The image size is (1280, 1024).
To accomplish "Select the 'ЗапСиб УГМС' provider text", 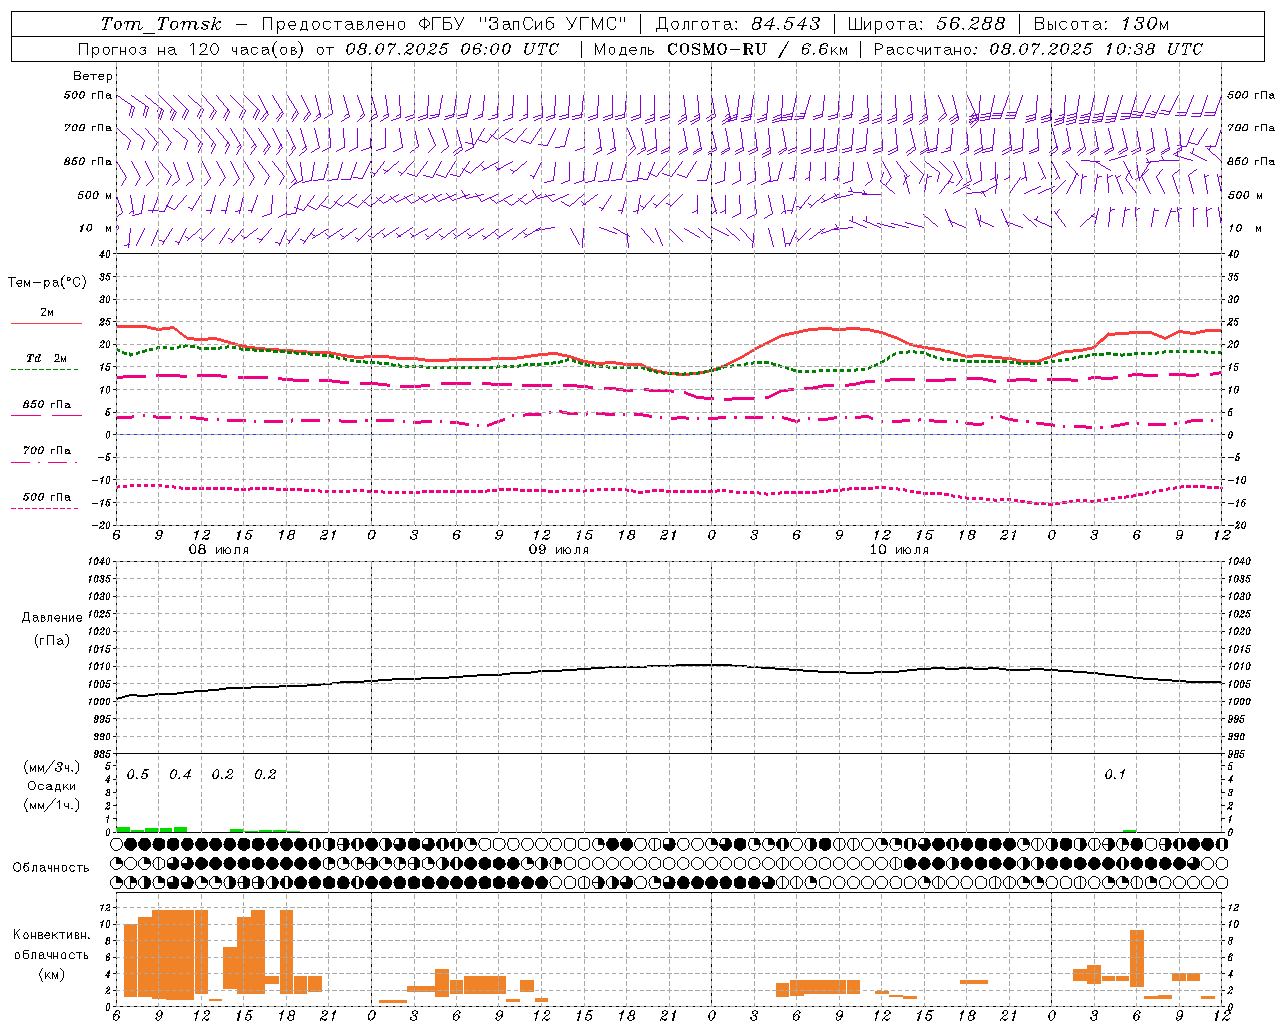I will [x=553, y=24].
